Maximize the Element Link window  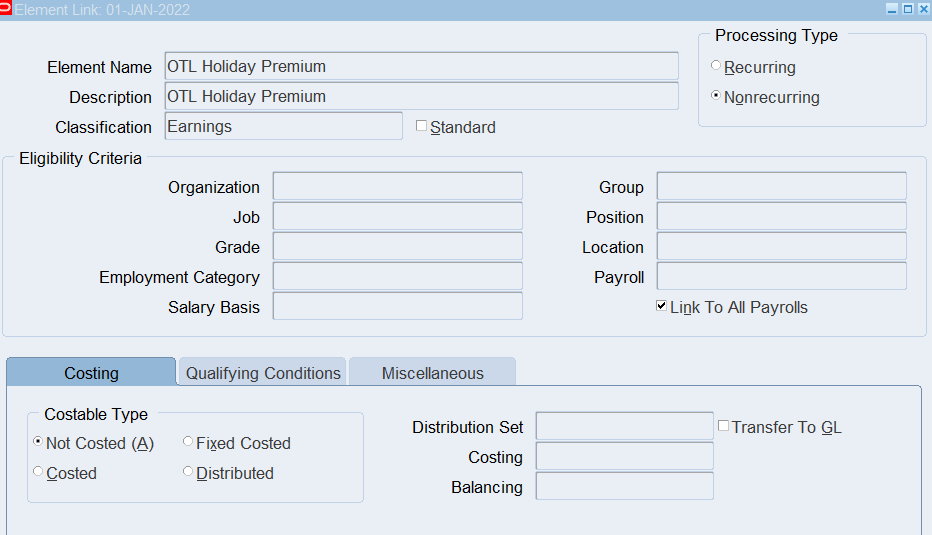click(907, 9)
